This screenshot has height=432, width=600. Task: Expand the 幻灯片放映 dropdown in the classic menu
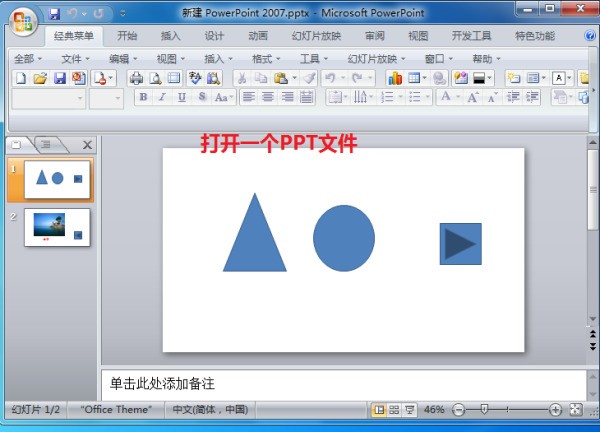click(x=376, y=58)
